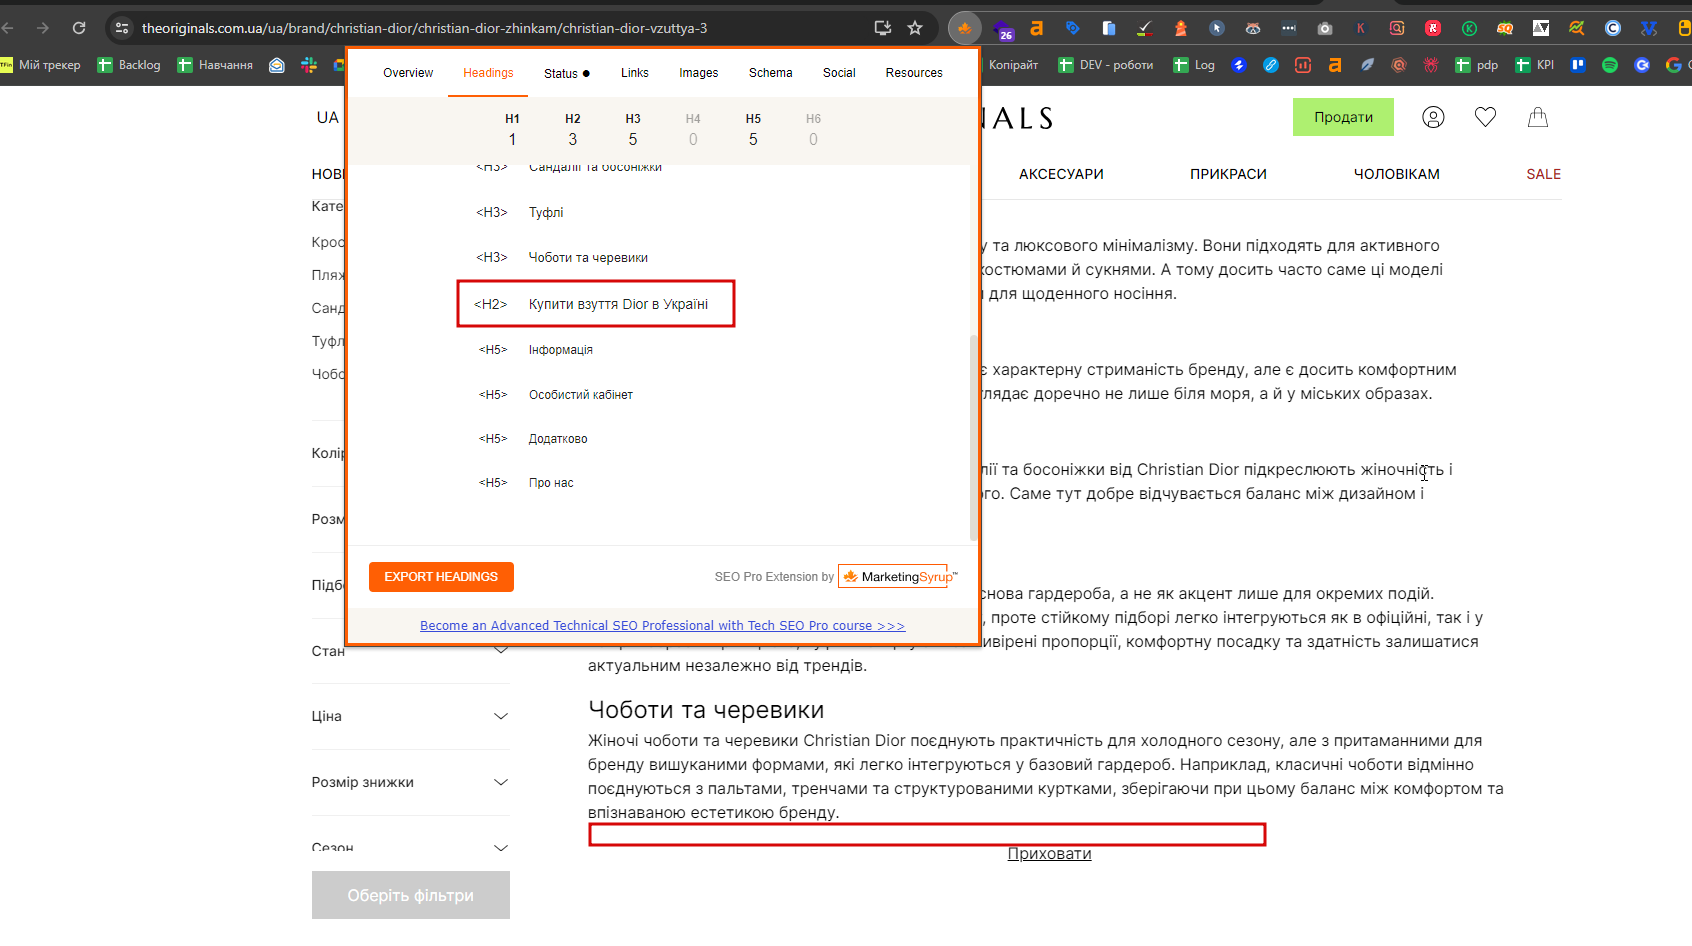Open the purple extension with badge 26
The image size is (1692, 946).
1003,30
